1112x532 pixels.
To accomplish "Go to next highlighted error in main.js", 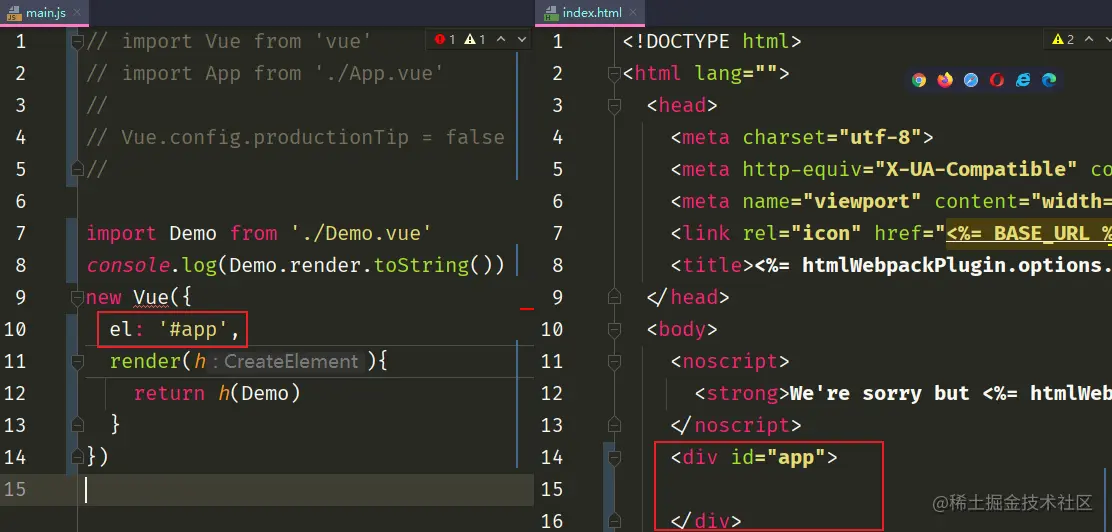I will point(522,40).
